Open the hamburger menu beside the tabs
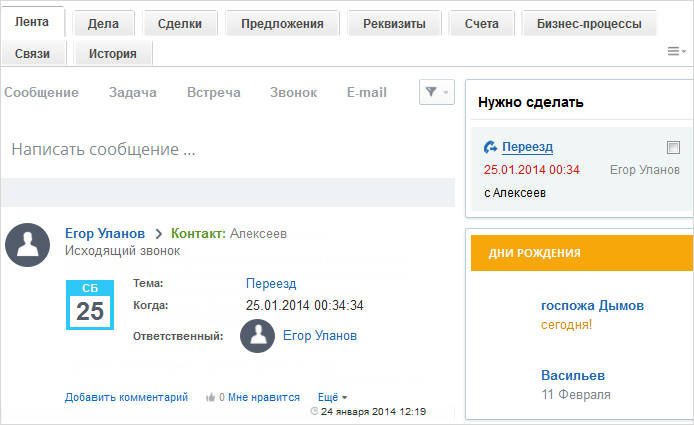This screenshot has width=694, height=425. pyautogui.click(x=676, y=51)
